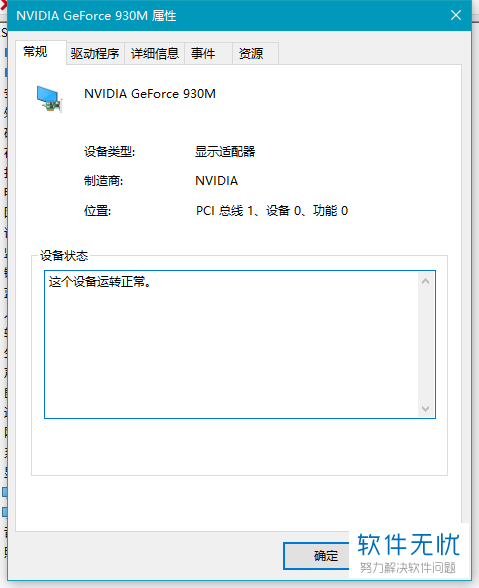The width and height of the screenshot is (479, 588).
Task: Click the device status scrollbar down arrow
Action: click(425, 408)
